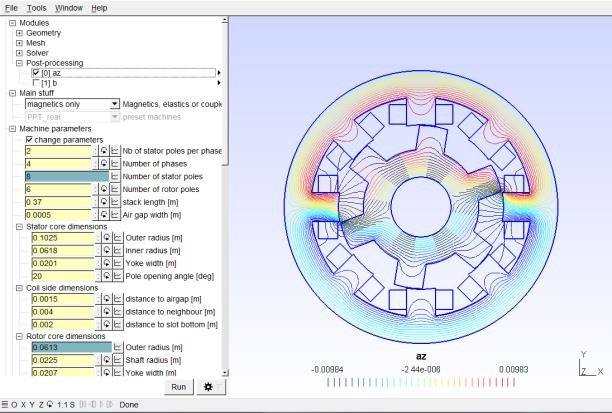The height and width of the screenshot is (413, 612).
Task: Expand the Solver module tree node
Action: pyautogui.click(x=20, y=53)
